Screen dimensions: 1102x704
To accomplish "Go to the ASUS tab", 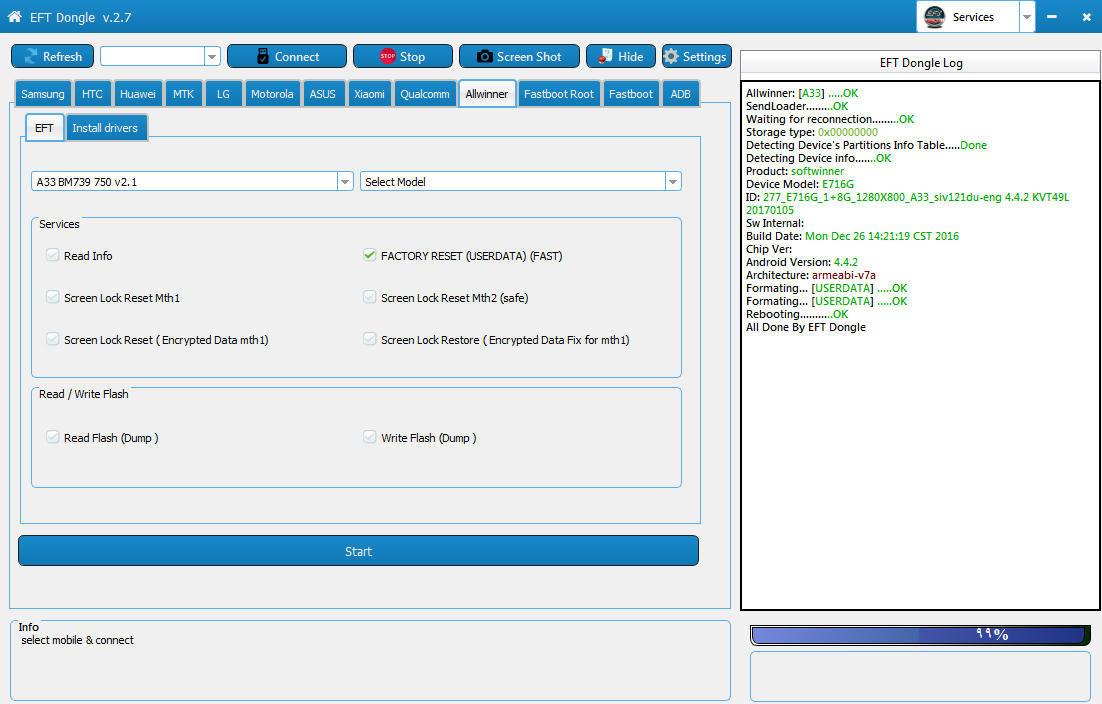I will pyautogui.click(x=323, y=93).
